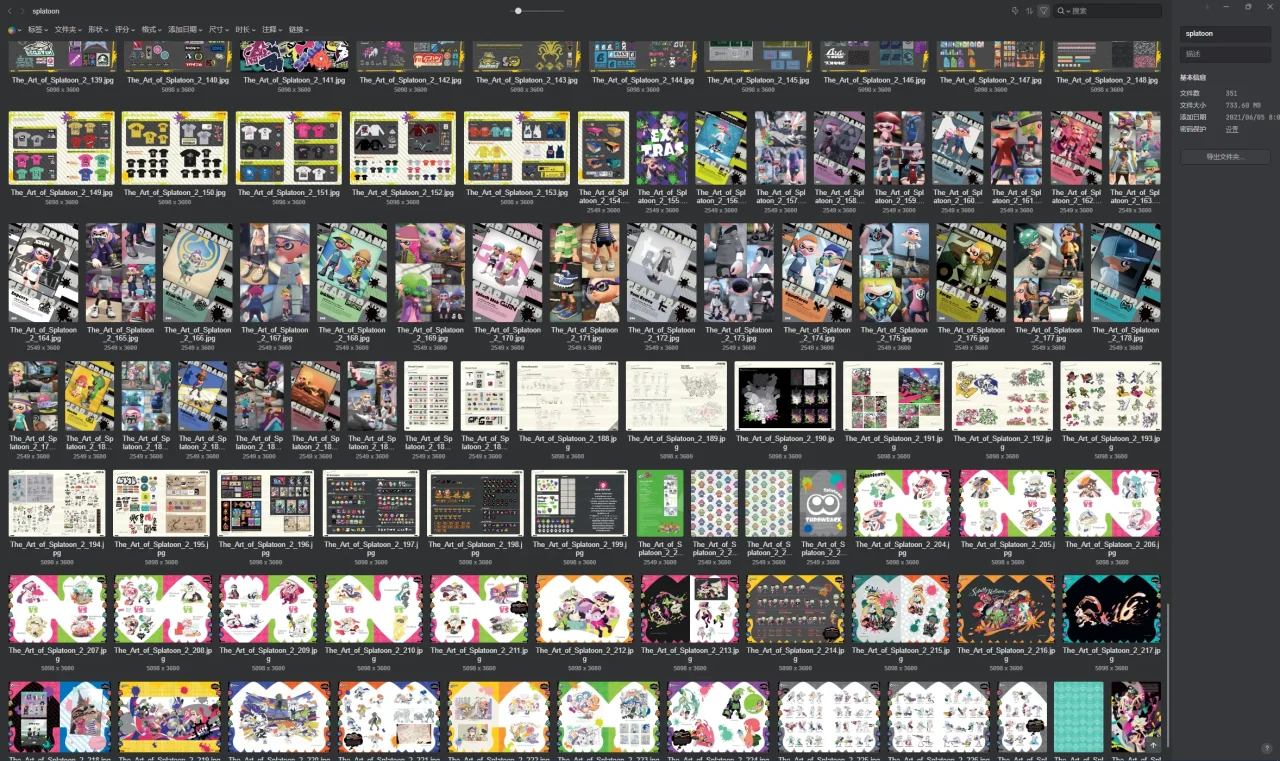This screenshot has width=1280, height=761.
Task: Select thumbnail The_Art_of_Splatoon_2_178.jpg
Action: tap(1125, 272)
